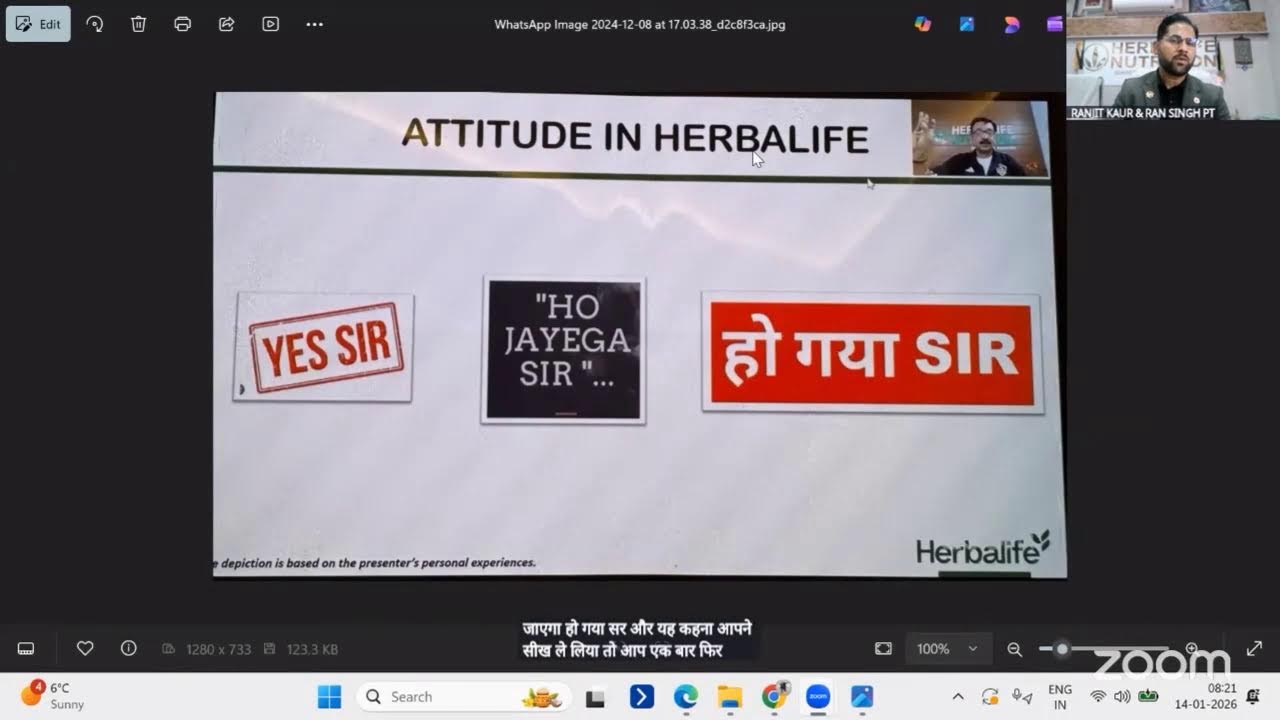Open the blue arrow app on taskbar
Image resolution: width=1280 pixels, height=720 pixels.
coord(641,697)
